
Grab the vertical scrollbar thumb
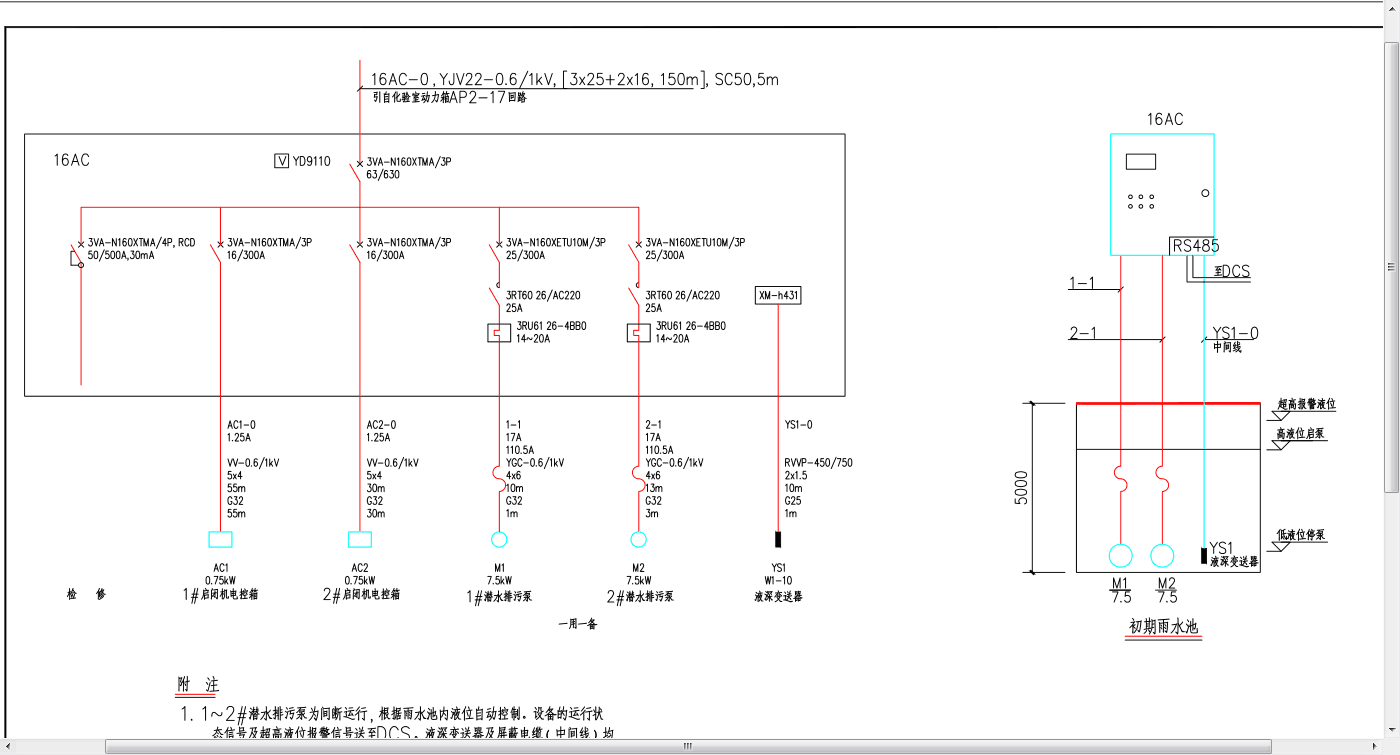1392,267
